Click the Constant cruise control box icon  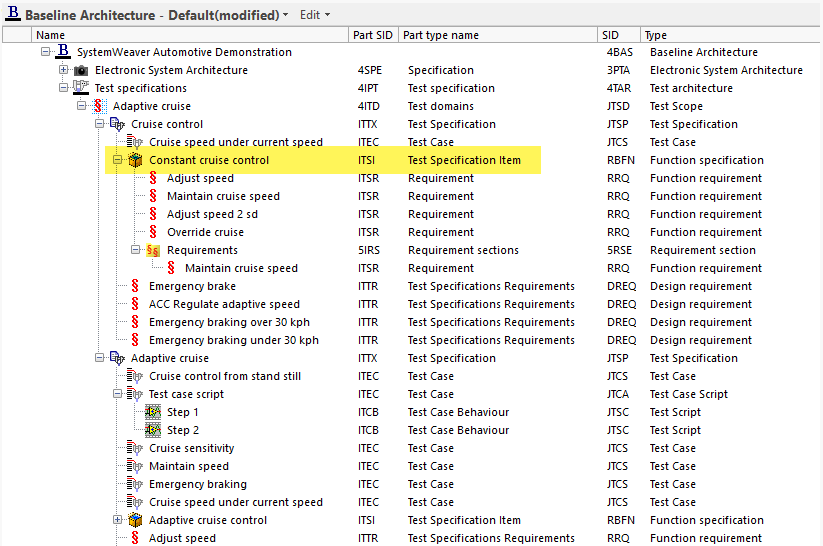click(x=135, y=160)
